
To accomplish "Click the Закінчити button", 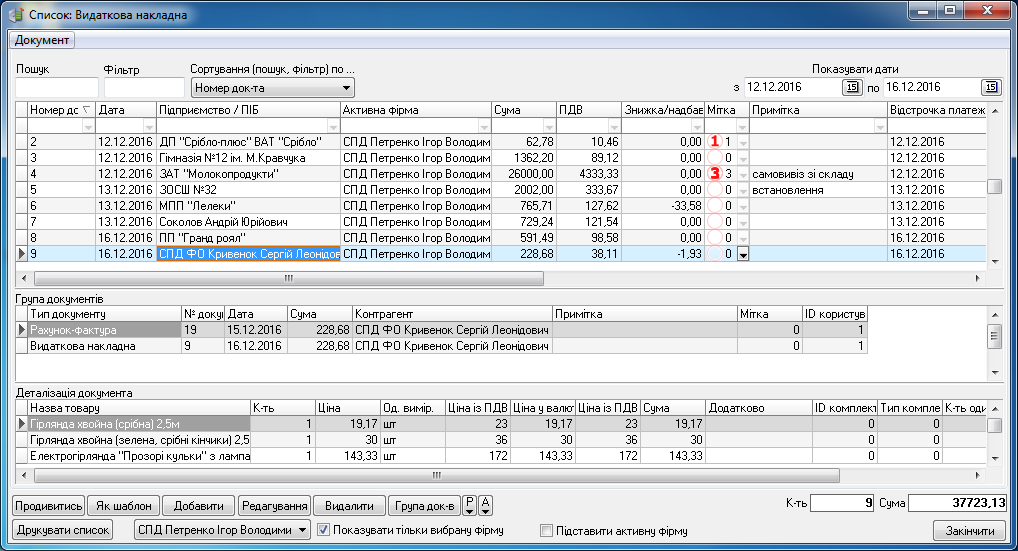I will point(969,530).
